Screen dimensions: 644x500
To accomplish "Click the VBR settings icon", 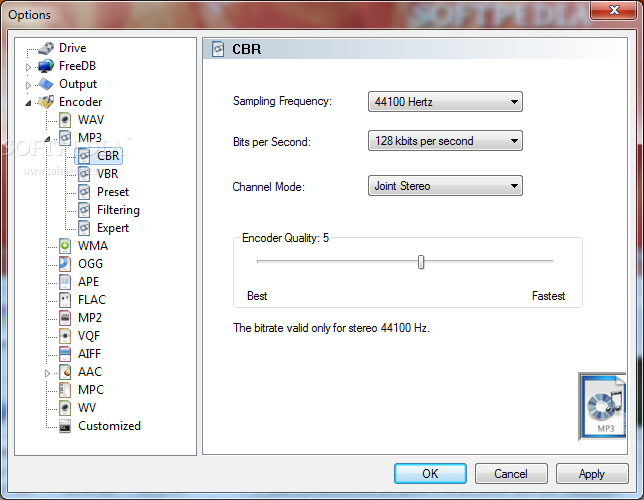I will pos(84,174).
